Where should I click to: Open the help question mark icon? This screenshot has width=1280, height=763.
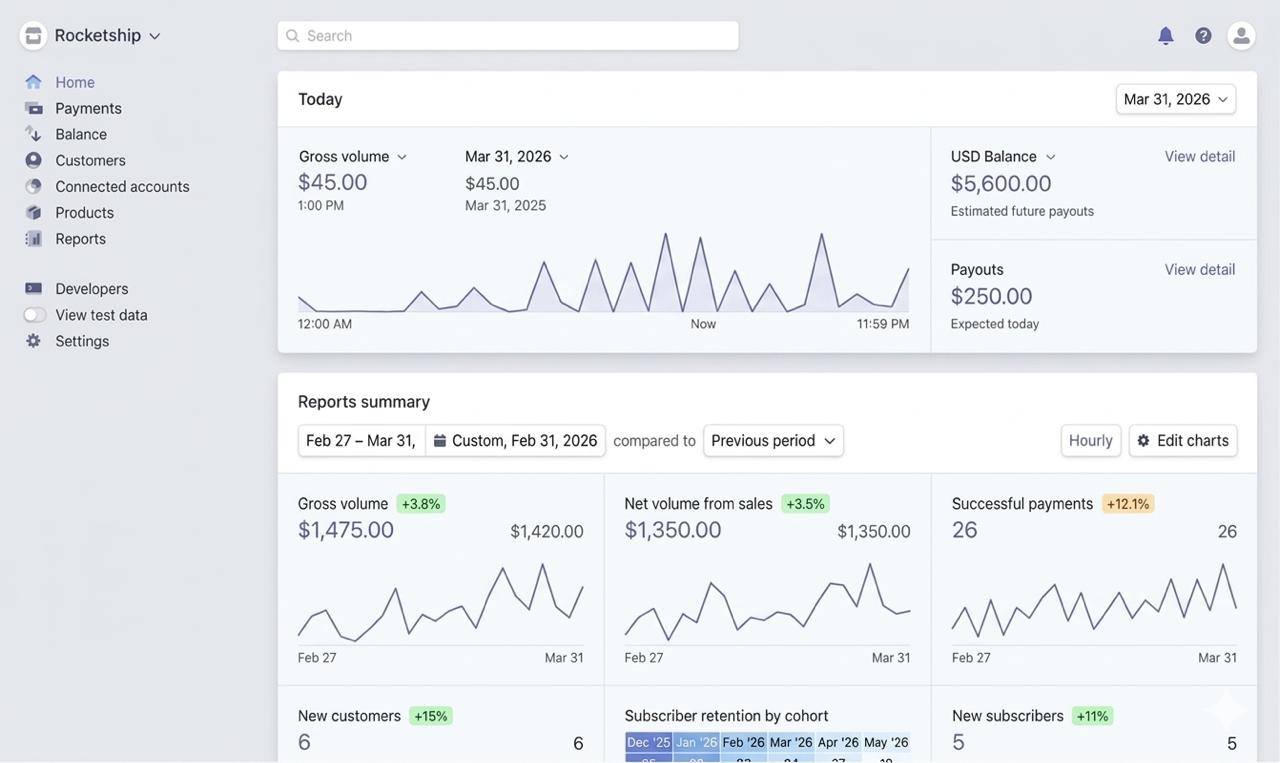click(1204, 36)
